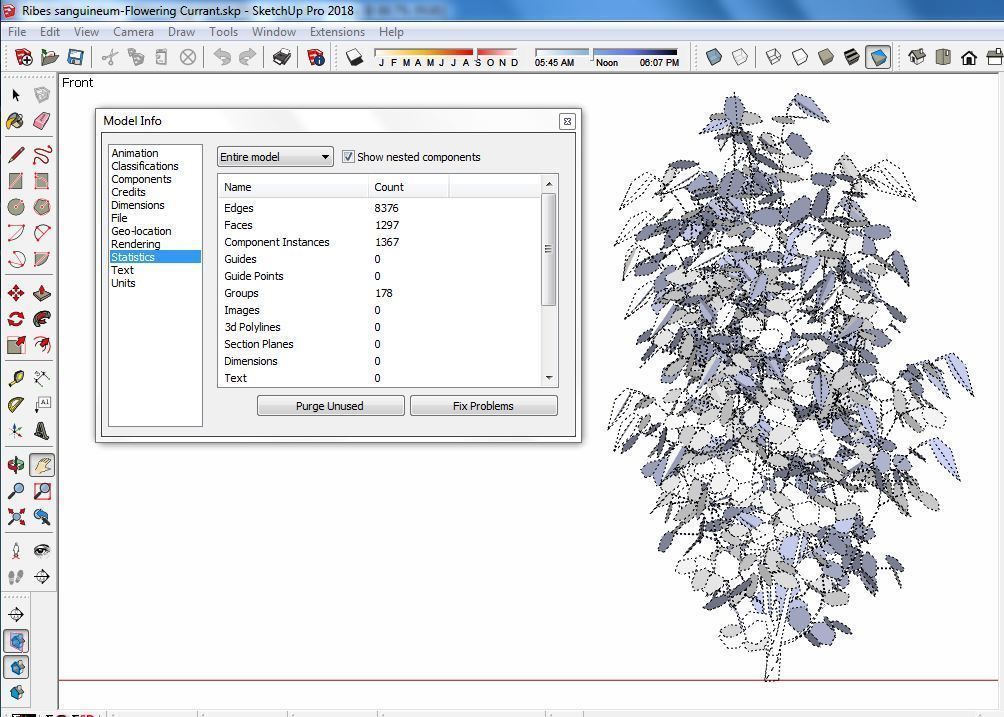Choose the Polygon tool

pos(42,207)
